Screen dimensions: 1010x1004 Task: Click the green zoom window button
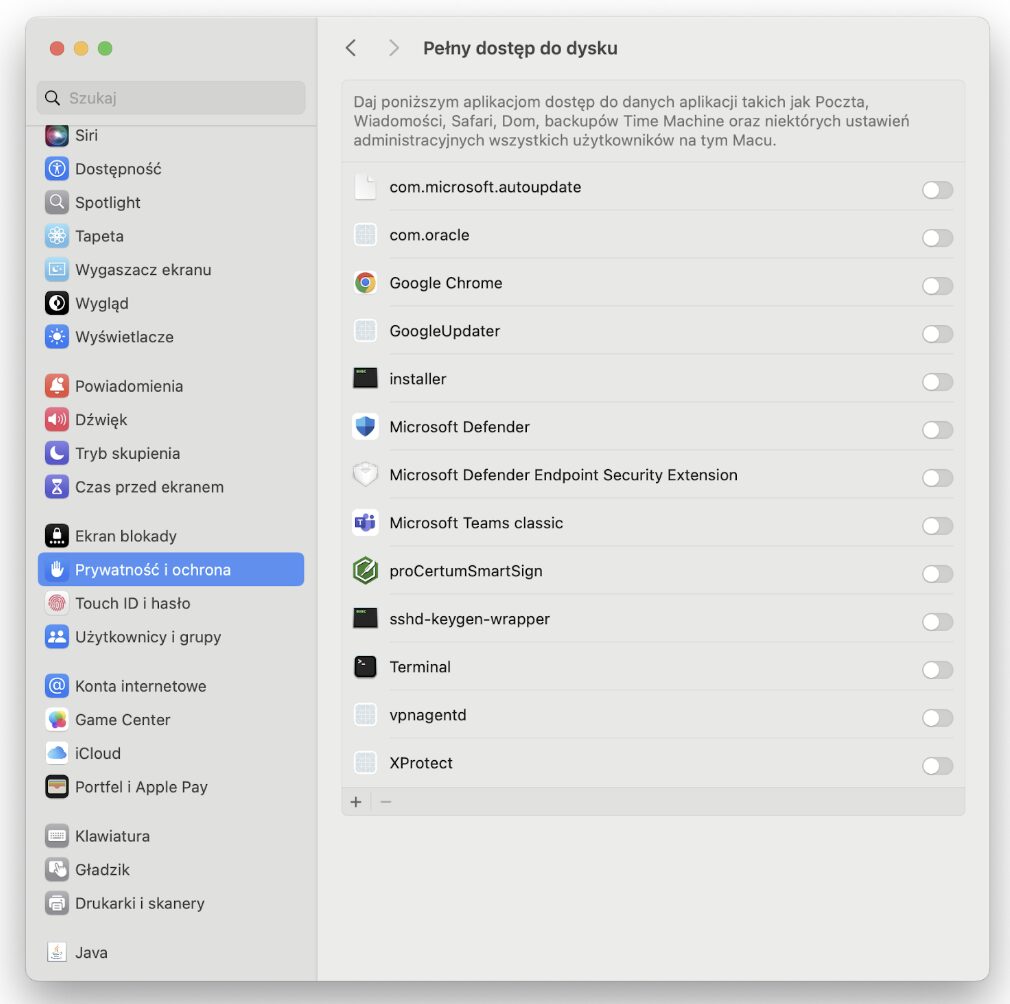click(x=105, y=48)
